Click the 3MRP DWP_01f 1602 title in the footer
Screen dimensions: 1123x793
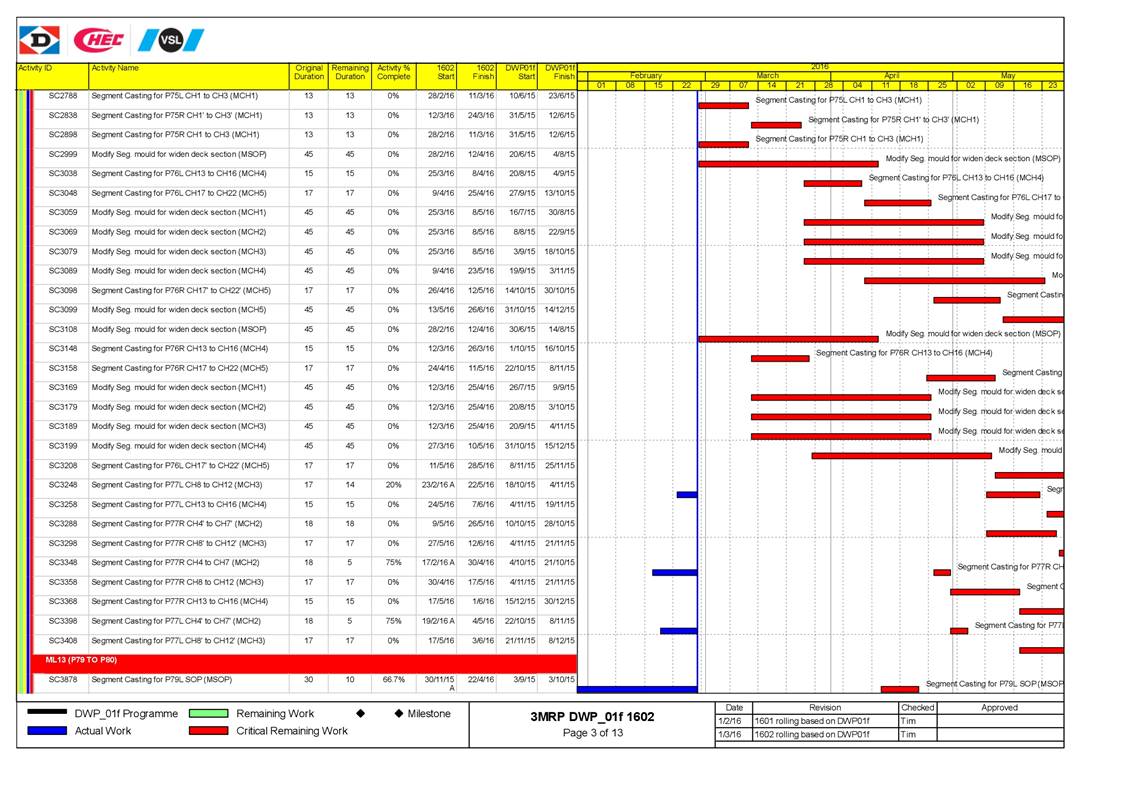592,716
